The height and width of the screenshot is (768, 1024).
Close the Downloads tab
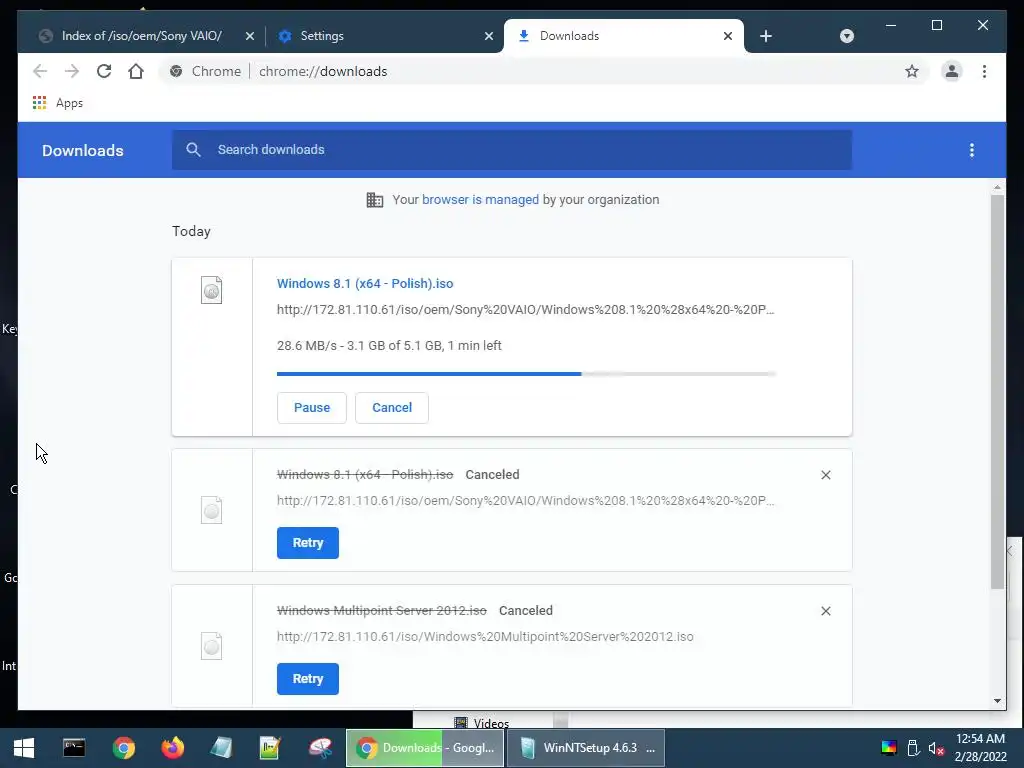pyautogui.click(x=728, y=36)
